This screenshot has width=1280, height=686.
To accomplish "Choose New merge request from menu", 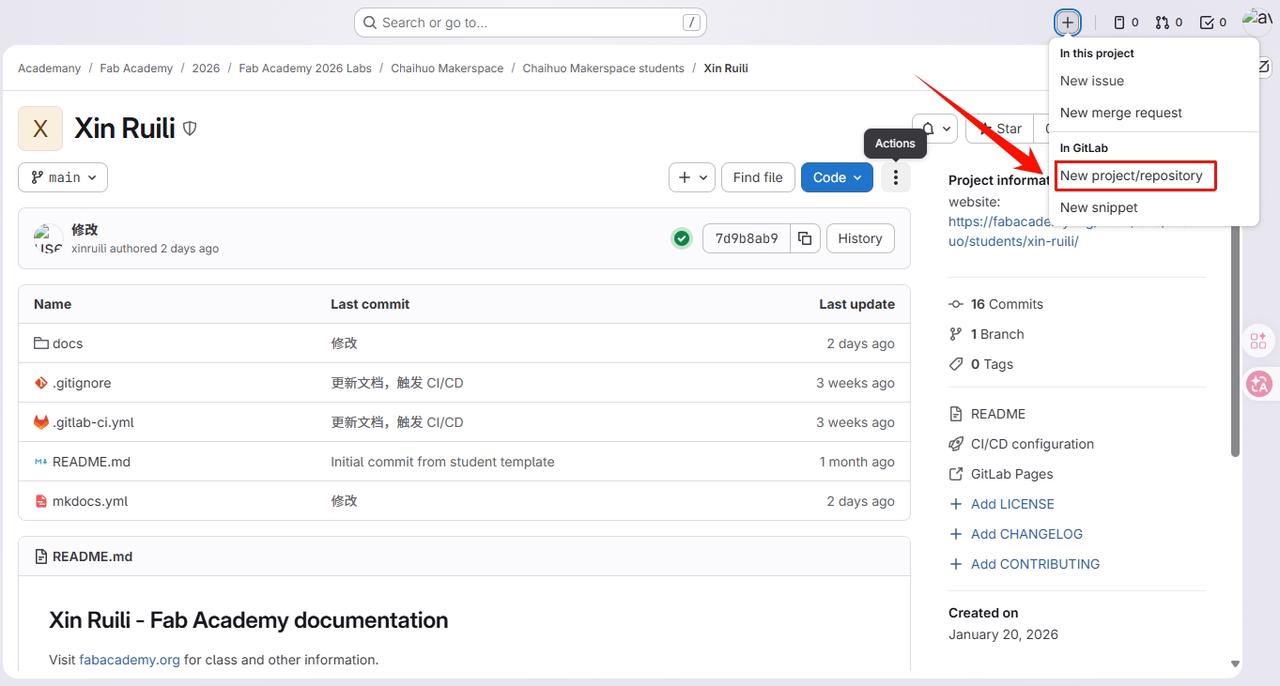I will [x=1120, y=113].
